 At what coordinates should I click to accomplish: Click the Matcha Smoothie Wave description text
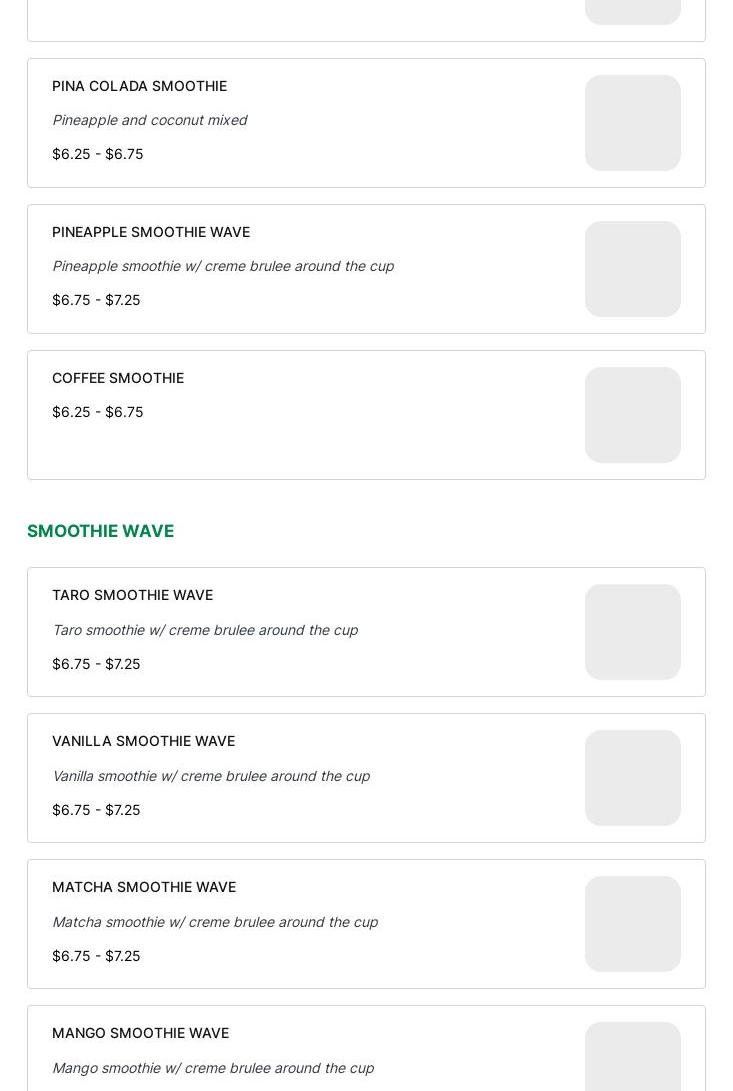tap(214, 922)
